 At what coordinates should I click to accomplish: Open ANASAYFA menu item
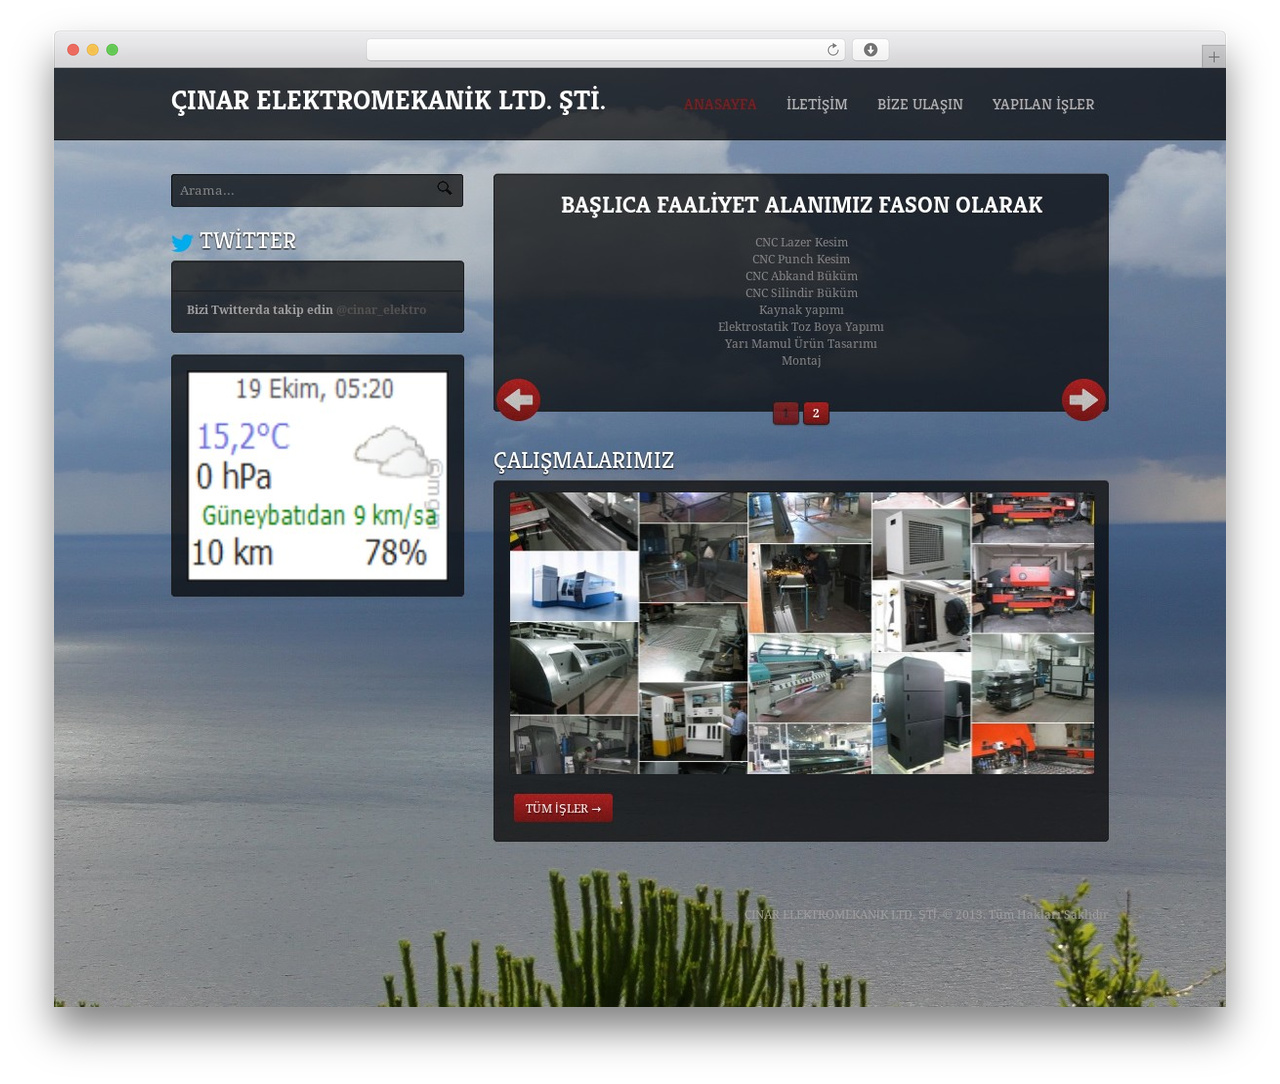(x=720, y=104)
